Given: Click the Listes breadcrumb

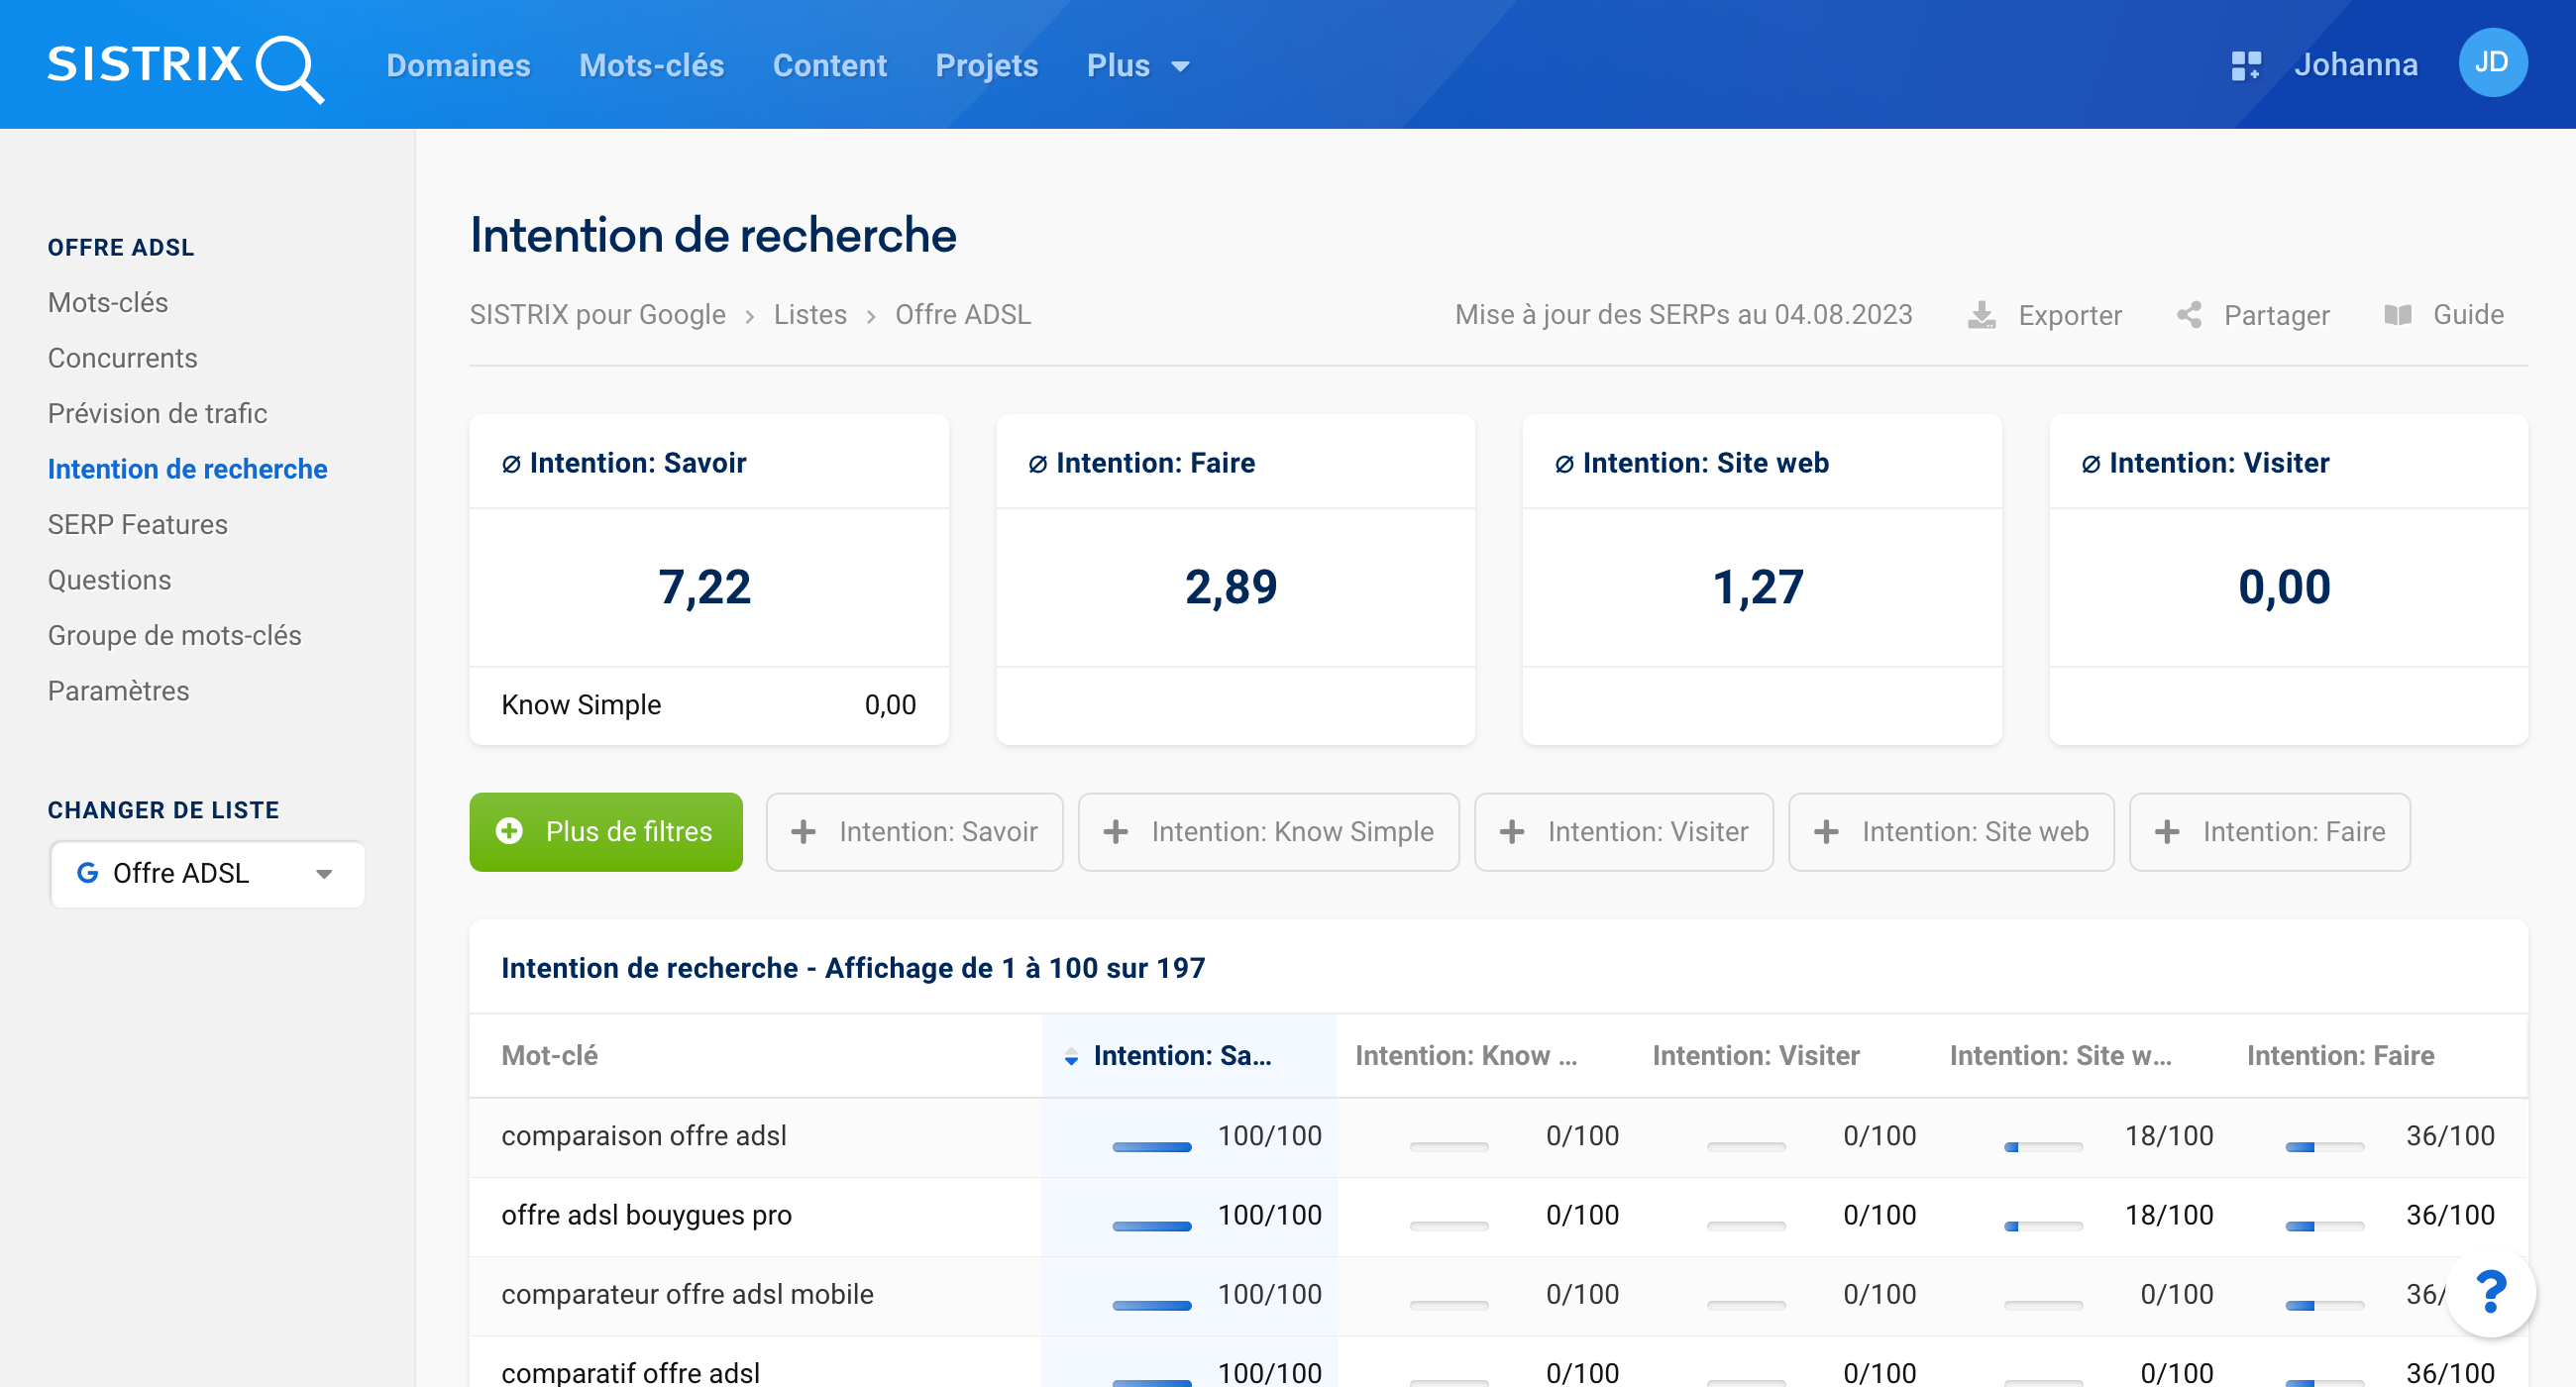Looking at the screenshot, I should [x=809, y=315].
